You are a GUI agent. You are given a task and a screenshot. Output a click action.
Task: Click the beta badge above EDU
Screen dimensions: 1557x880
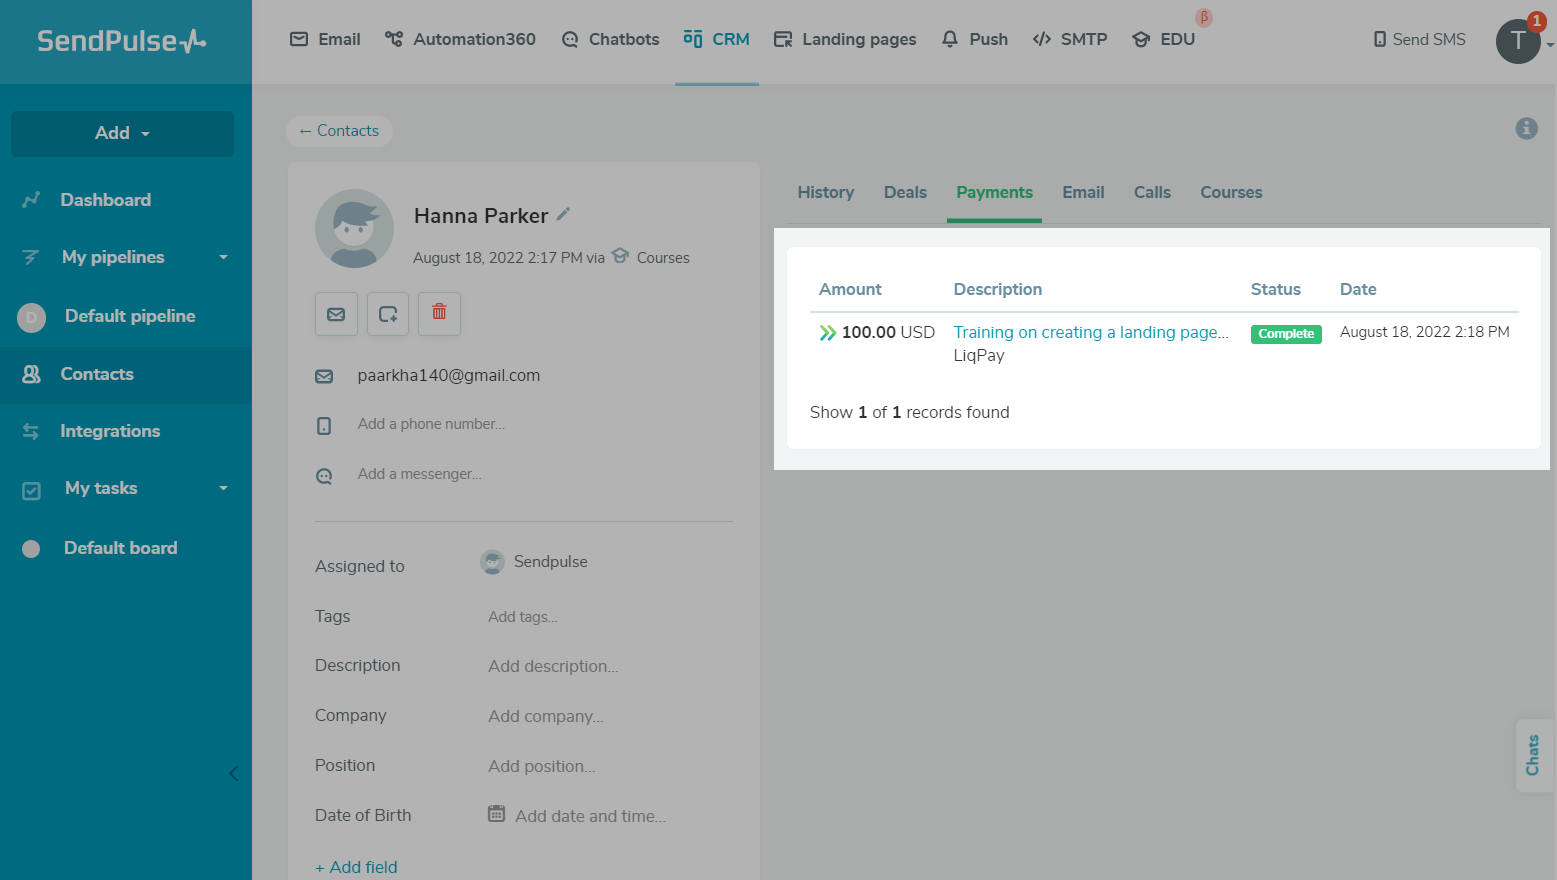tap(1204, 17)
